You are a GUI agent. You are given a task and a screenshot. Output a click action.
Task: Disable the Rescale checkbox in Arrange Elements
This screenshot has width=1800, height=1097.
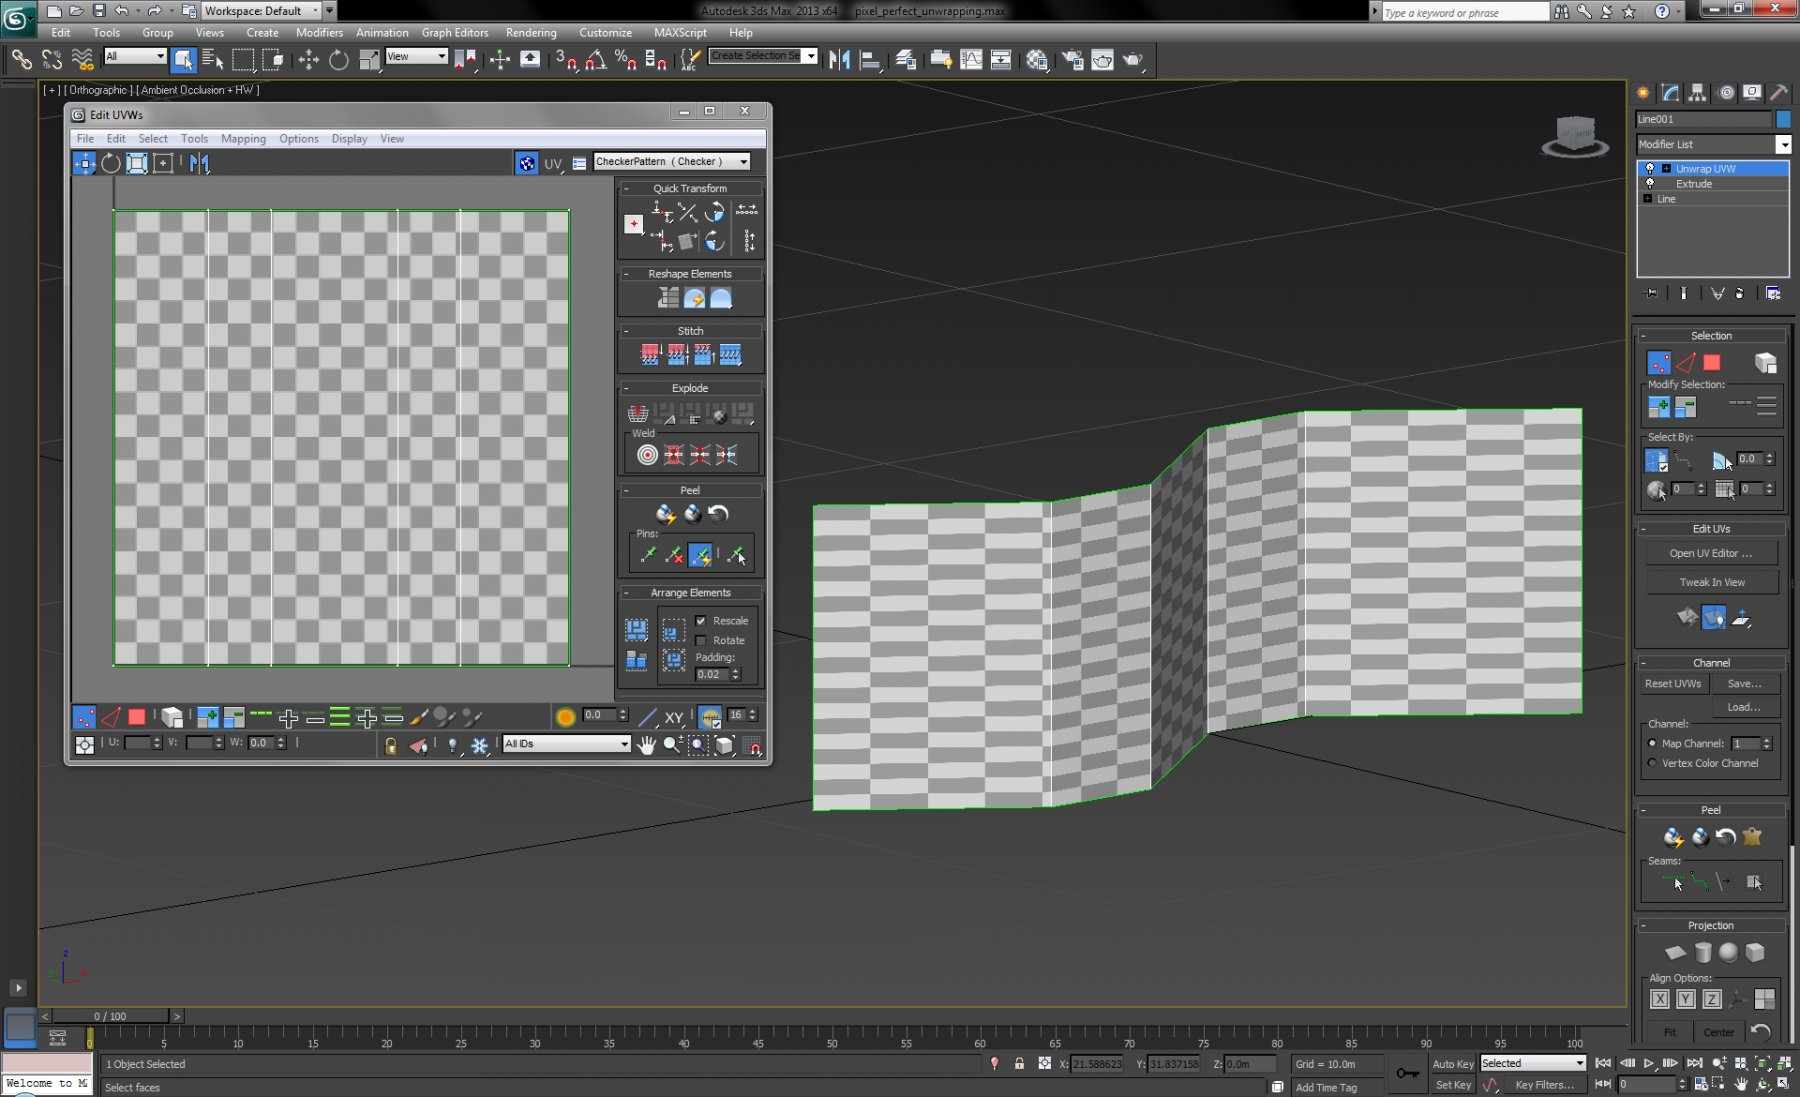[700, 621]
